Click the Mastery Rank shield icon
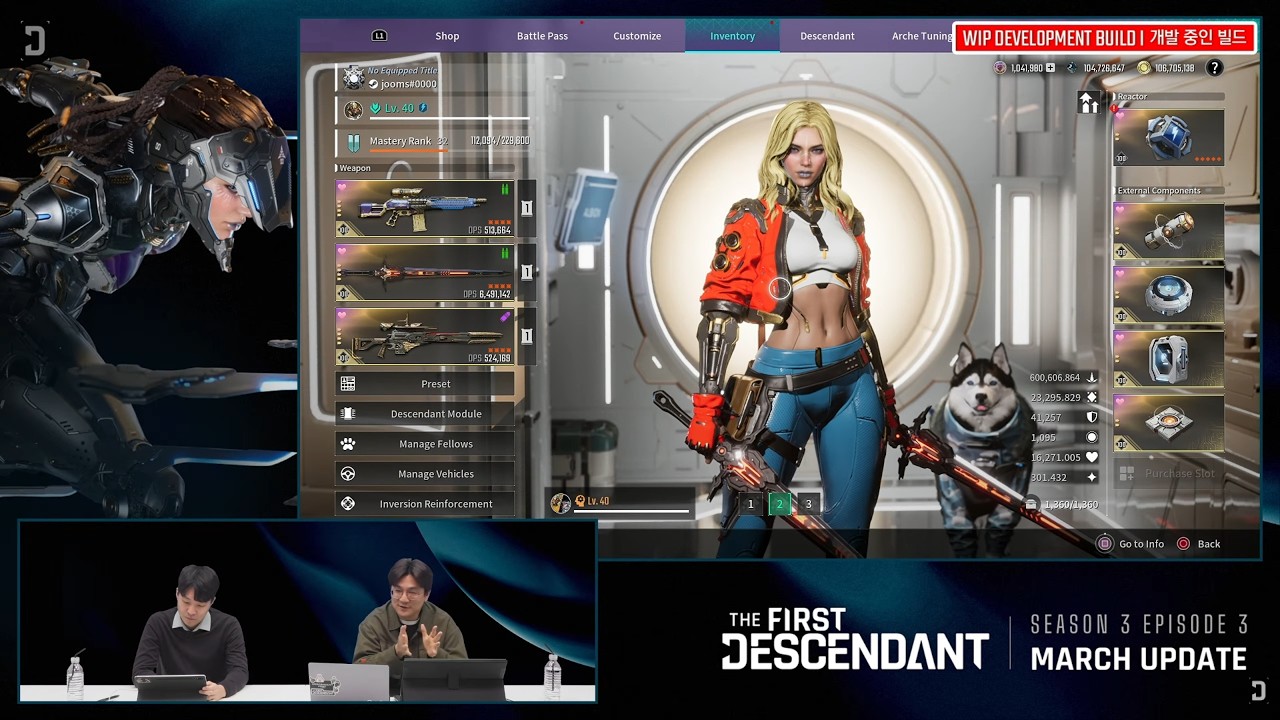Viewport: 1280px width, 720px height. click(352, 141)
